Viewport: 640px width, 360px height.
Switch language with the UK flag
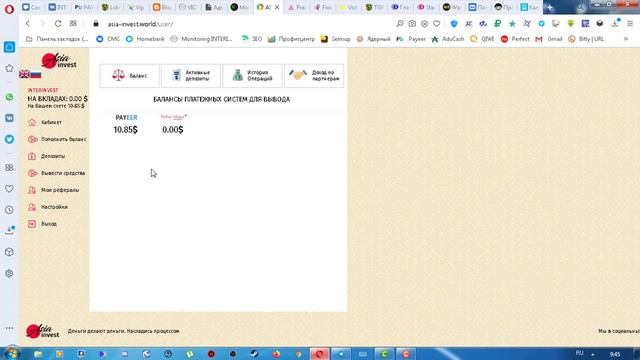pyautogui.click(x=24, y=74)
